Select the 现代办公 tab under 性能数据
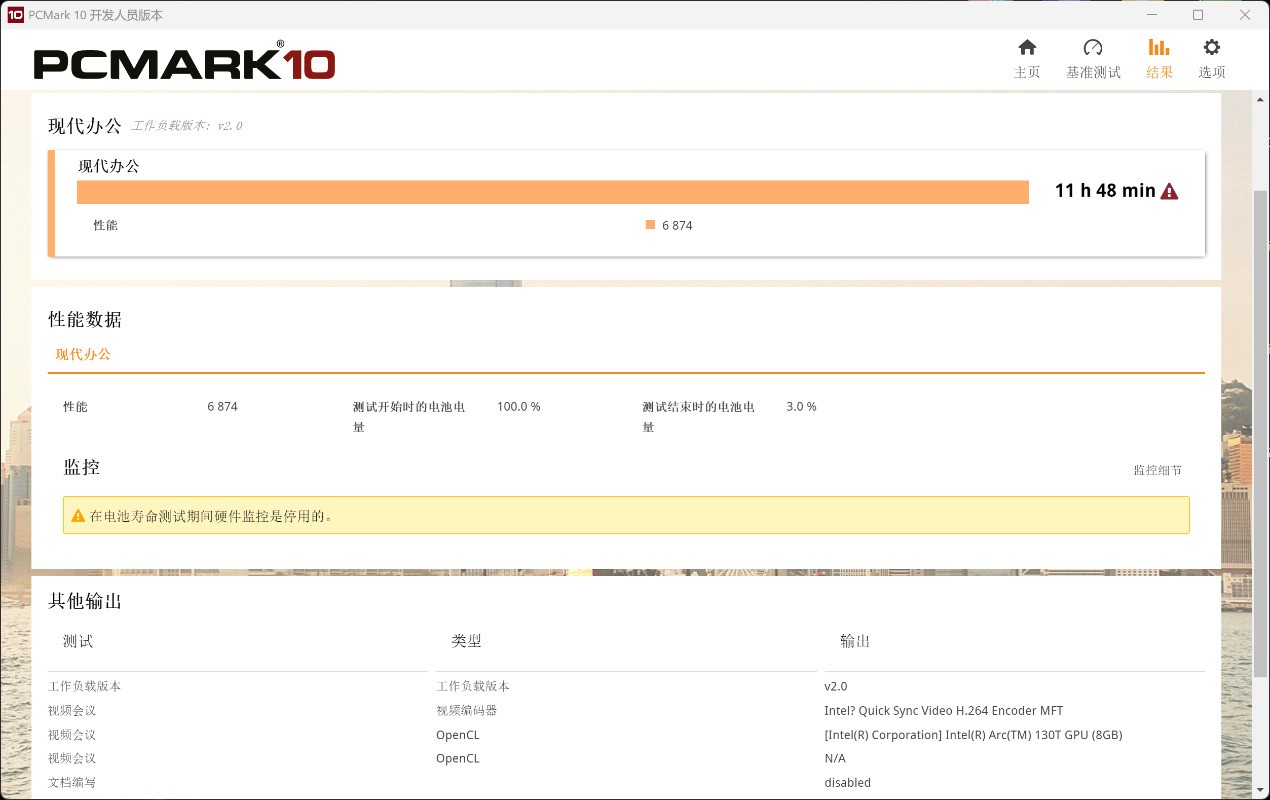 [83, 354]
